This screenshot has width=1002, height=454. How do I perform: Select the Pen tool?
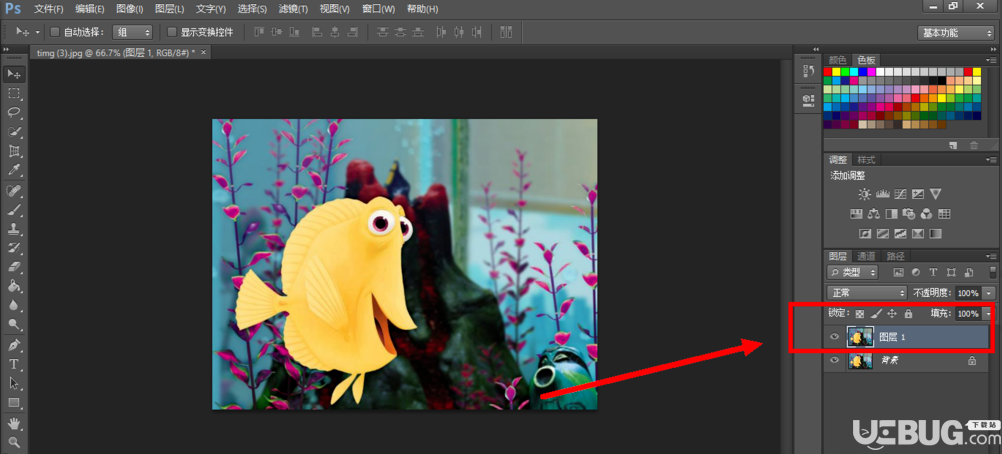click(x=13, y=345)
